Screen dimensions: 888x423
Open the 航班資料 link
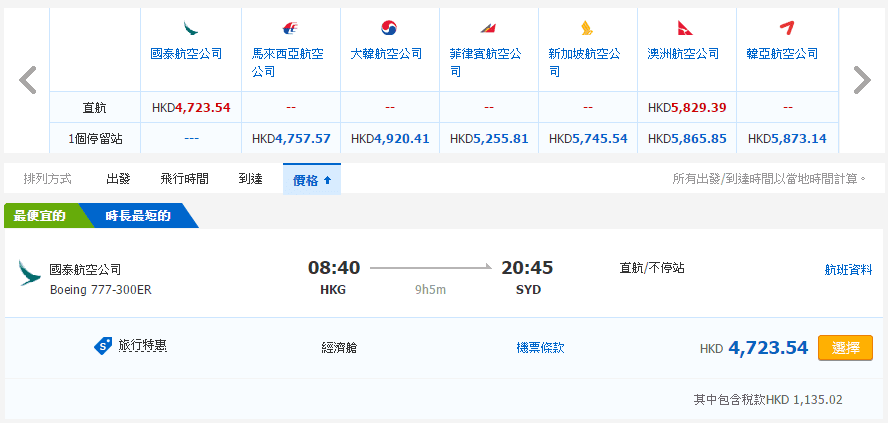pyautogui.click(x=848, y=269)
